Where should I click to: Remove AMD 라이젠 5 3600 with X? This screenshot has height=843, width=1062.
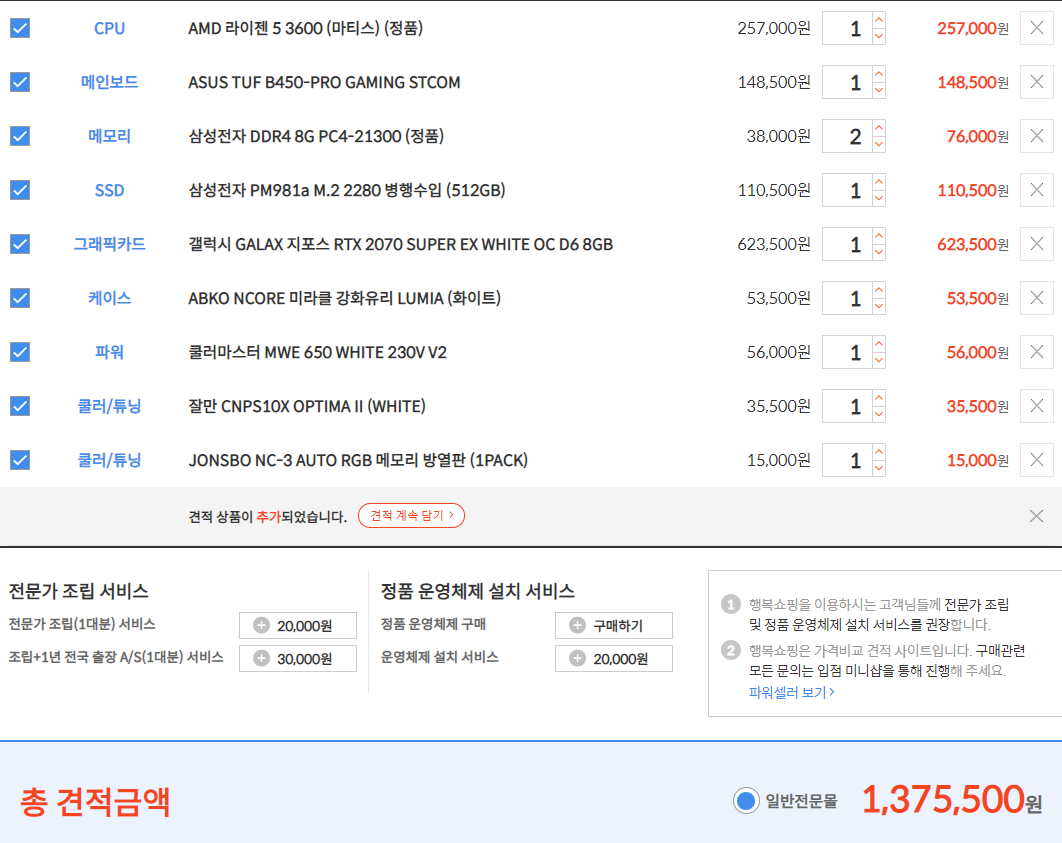(x=1036, y=28)
